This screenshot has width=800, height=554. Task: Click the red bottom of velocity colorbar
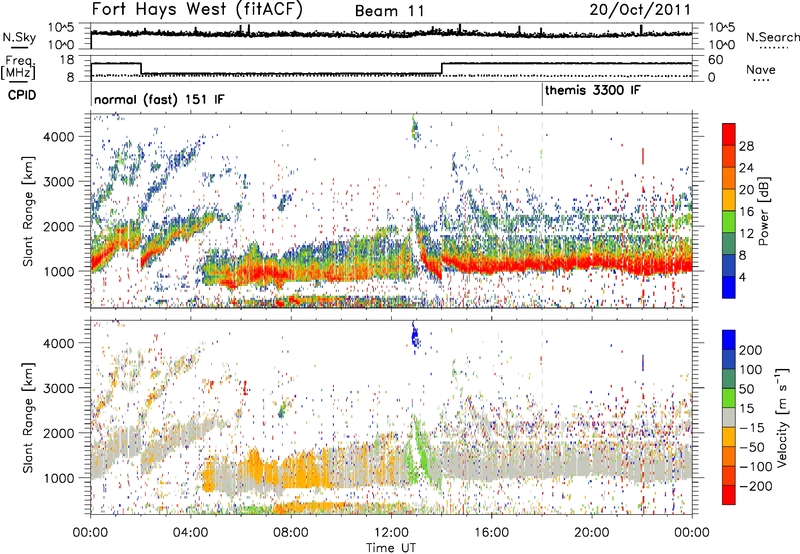[729, 495]
